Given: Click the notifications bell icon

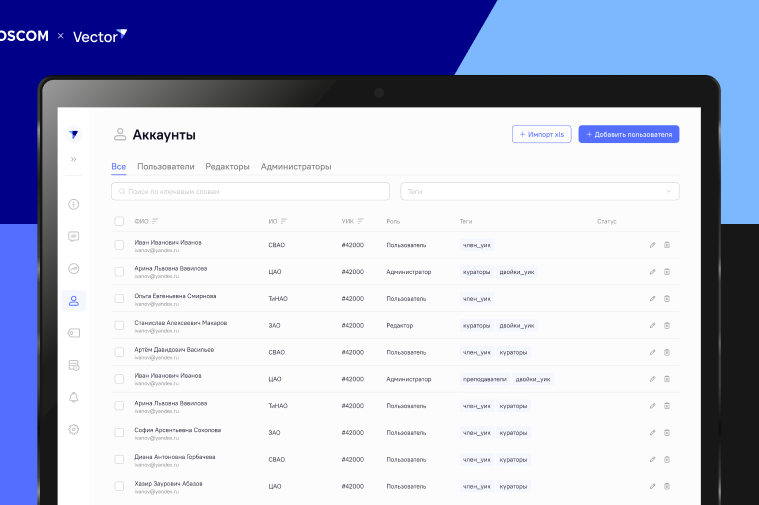Looking at the screenshot, I should point(73,397).
